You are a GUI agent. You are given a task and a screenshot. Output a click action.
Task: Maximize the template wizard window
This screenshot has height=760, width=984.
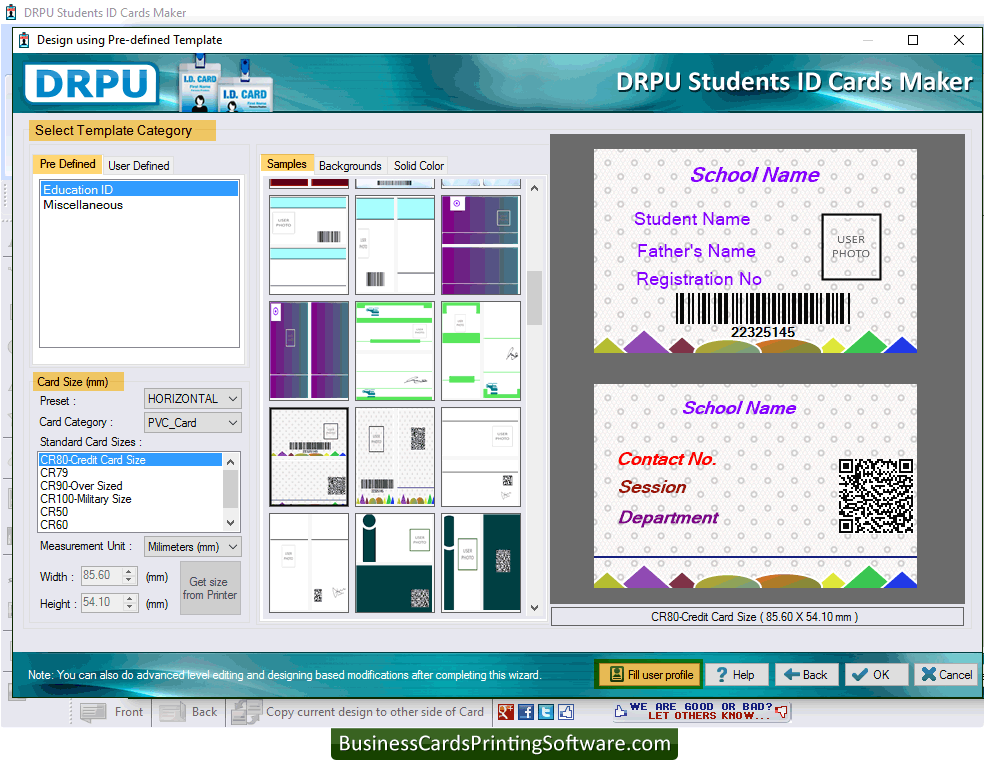913,40
